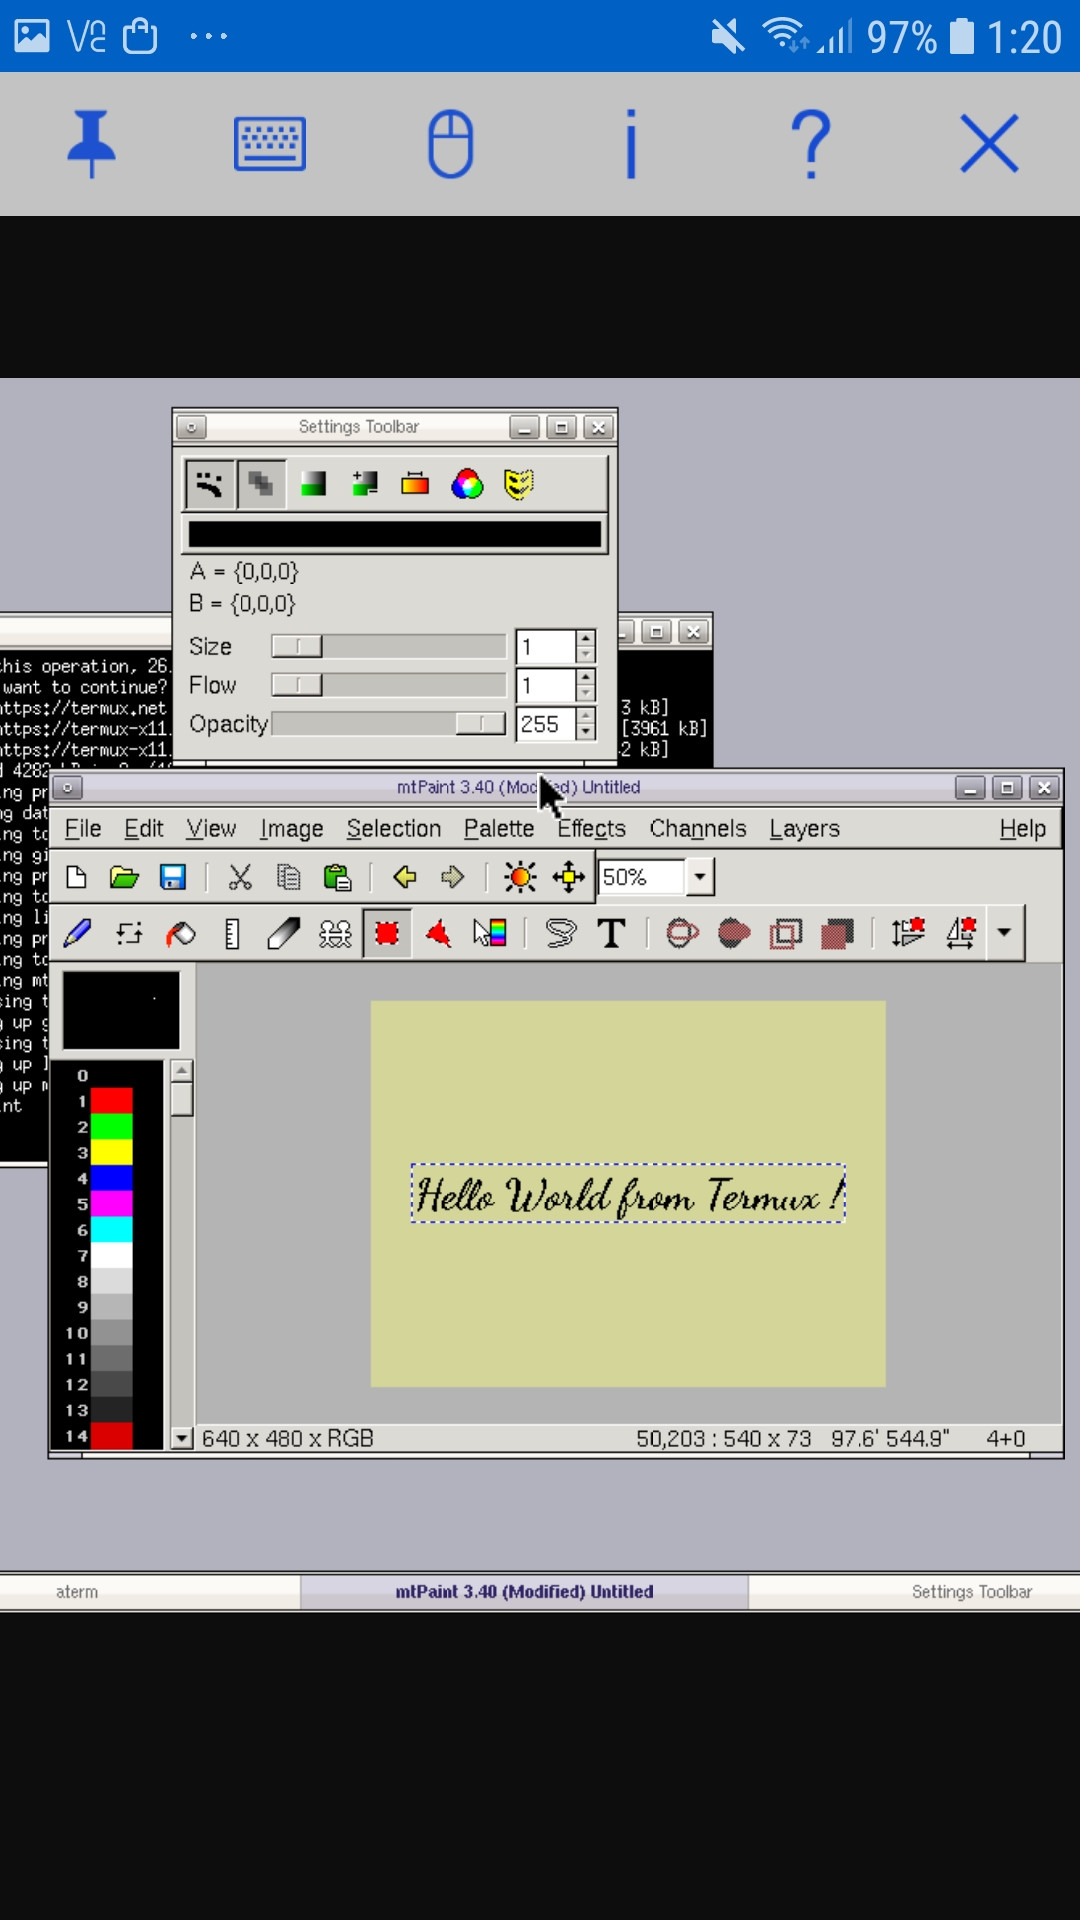Choose the Clone tool
Screen dimensions: 1080x1920
click(x=335, y=933)
